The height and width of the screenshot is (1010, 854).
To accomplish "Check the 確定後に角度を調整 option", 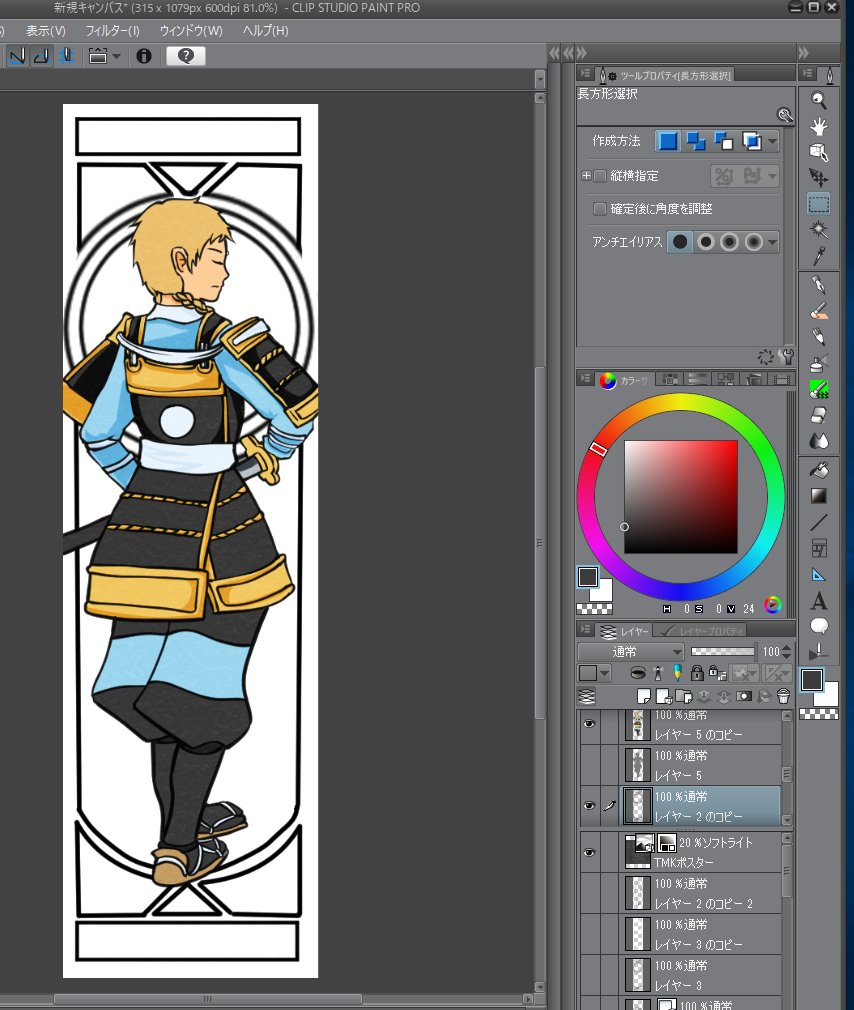I will (x=600, y=209).
